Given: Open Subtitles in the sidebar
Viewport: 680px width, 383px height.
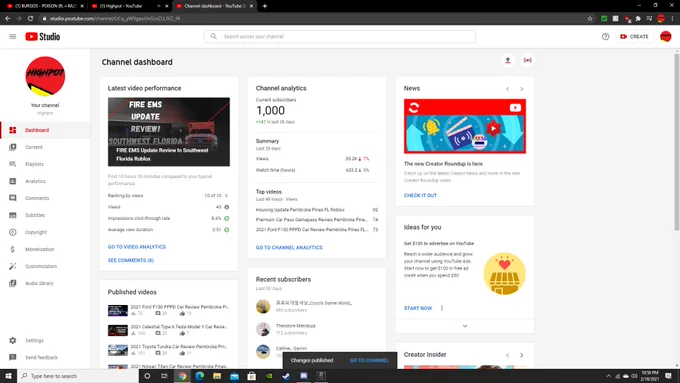Looking at the screenshot, I should [45, 215].
